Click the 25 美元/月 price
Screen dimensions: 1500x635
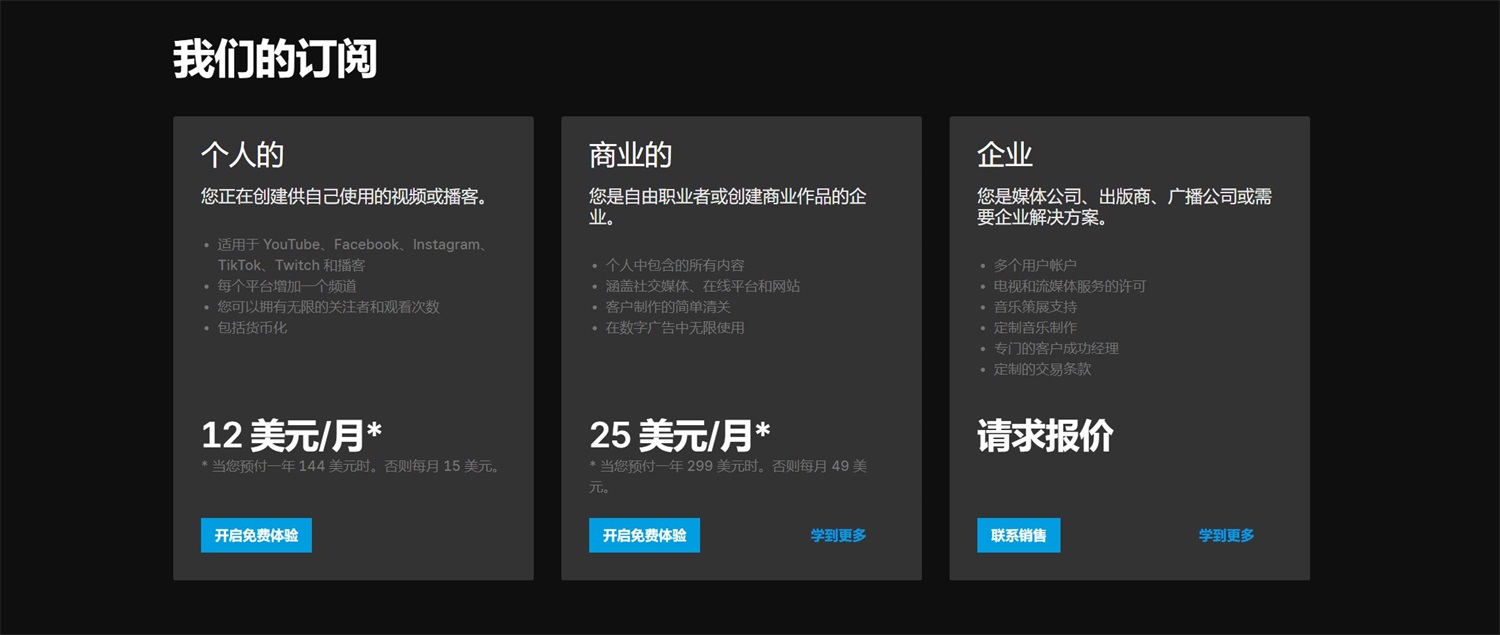pos(679,435)
